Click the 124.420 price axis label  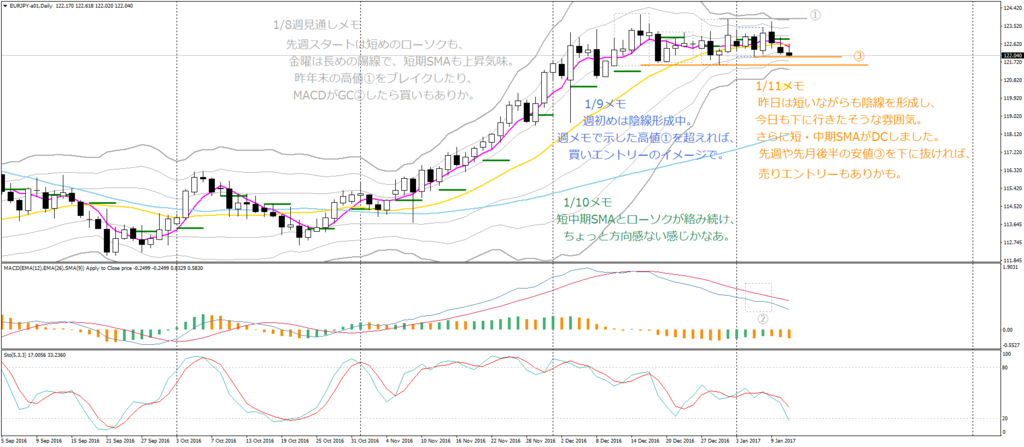pyautogui.click(x=1011, y=8)
